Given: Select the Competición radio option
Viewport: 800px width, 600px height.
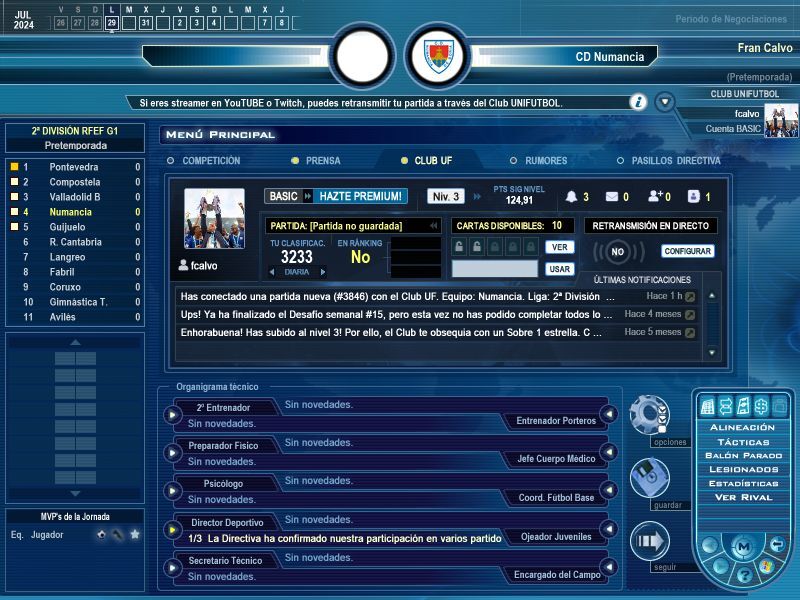Looking at the screenshot, I should pyautogui.click(x=204, y=161).
